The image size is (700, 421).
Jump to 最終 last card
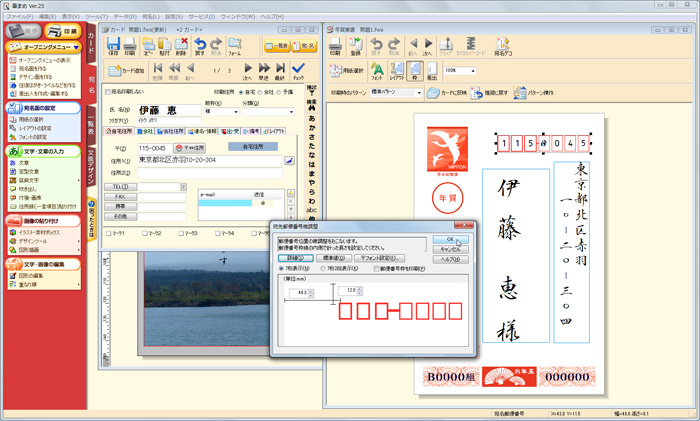(x=281, y=72)
